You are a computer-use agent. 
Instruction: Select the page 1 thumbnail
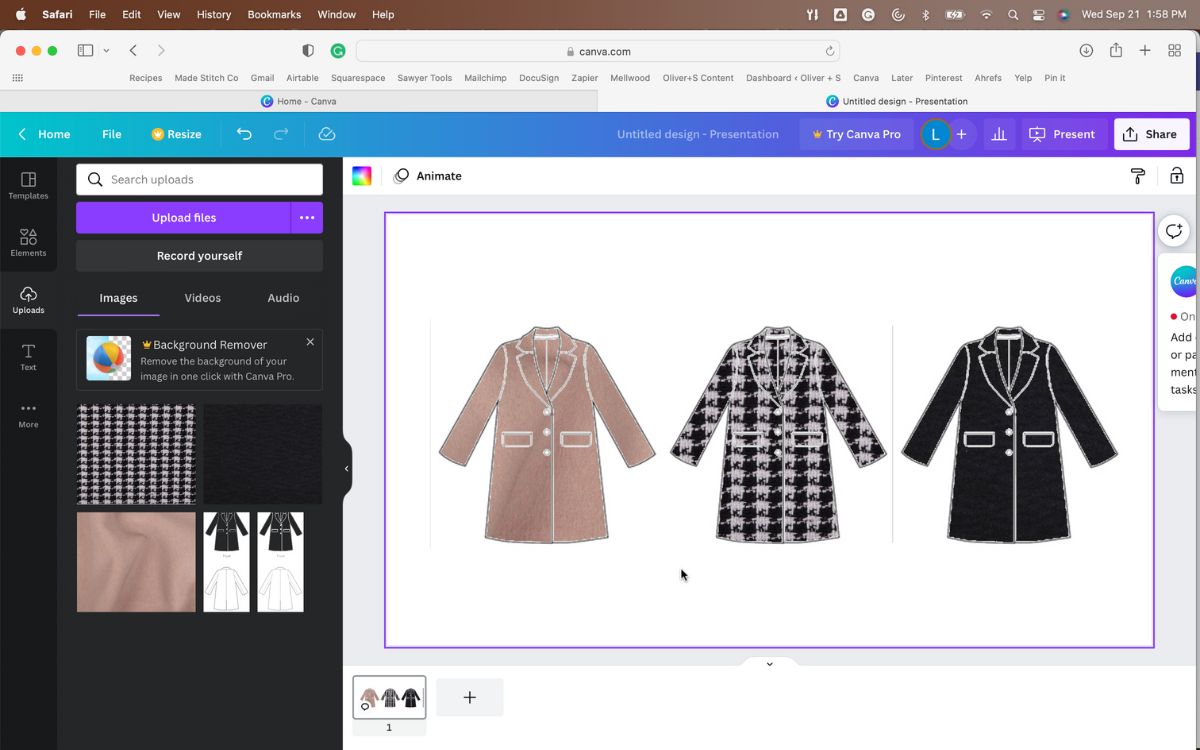389,697
